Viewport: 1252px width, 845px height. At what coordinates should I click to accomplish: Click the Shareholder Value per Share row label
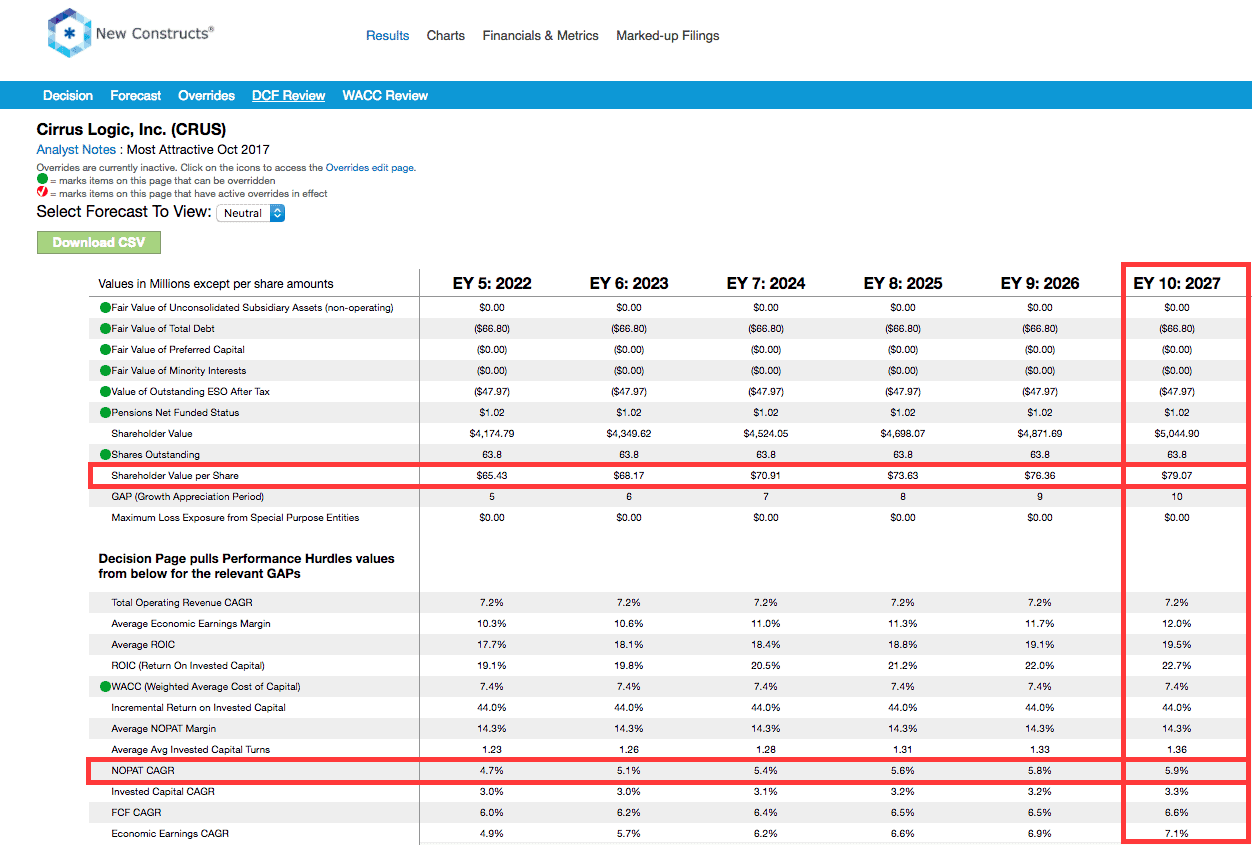click(x=175, y=476)
